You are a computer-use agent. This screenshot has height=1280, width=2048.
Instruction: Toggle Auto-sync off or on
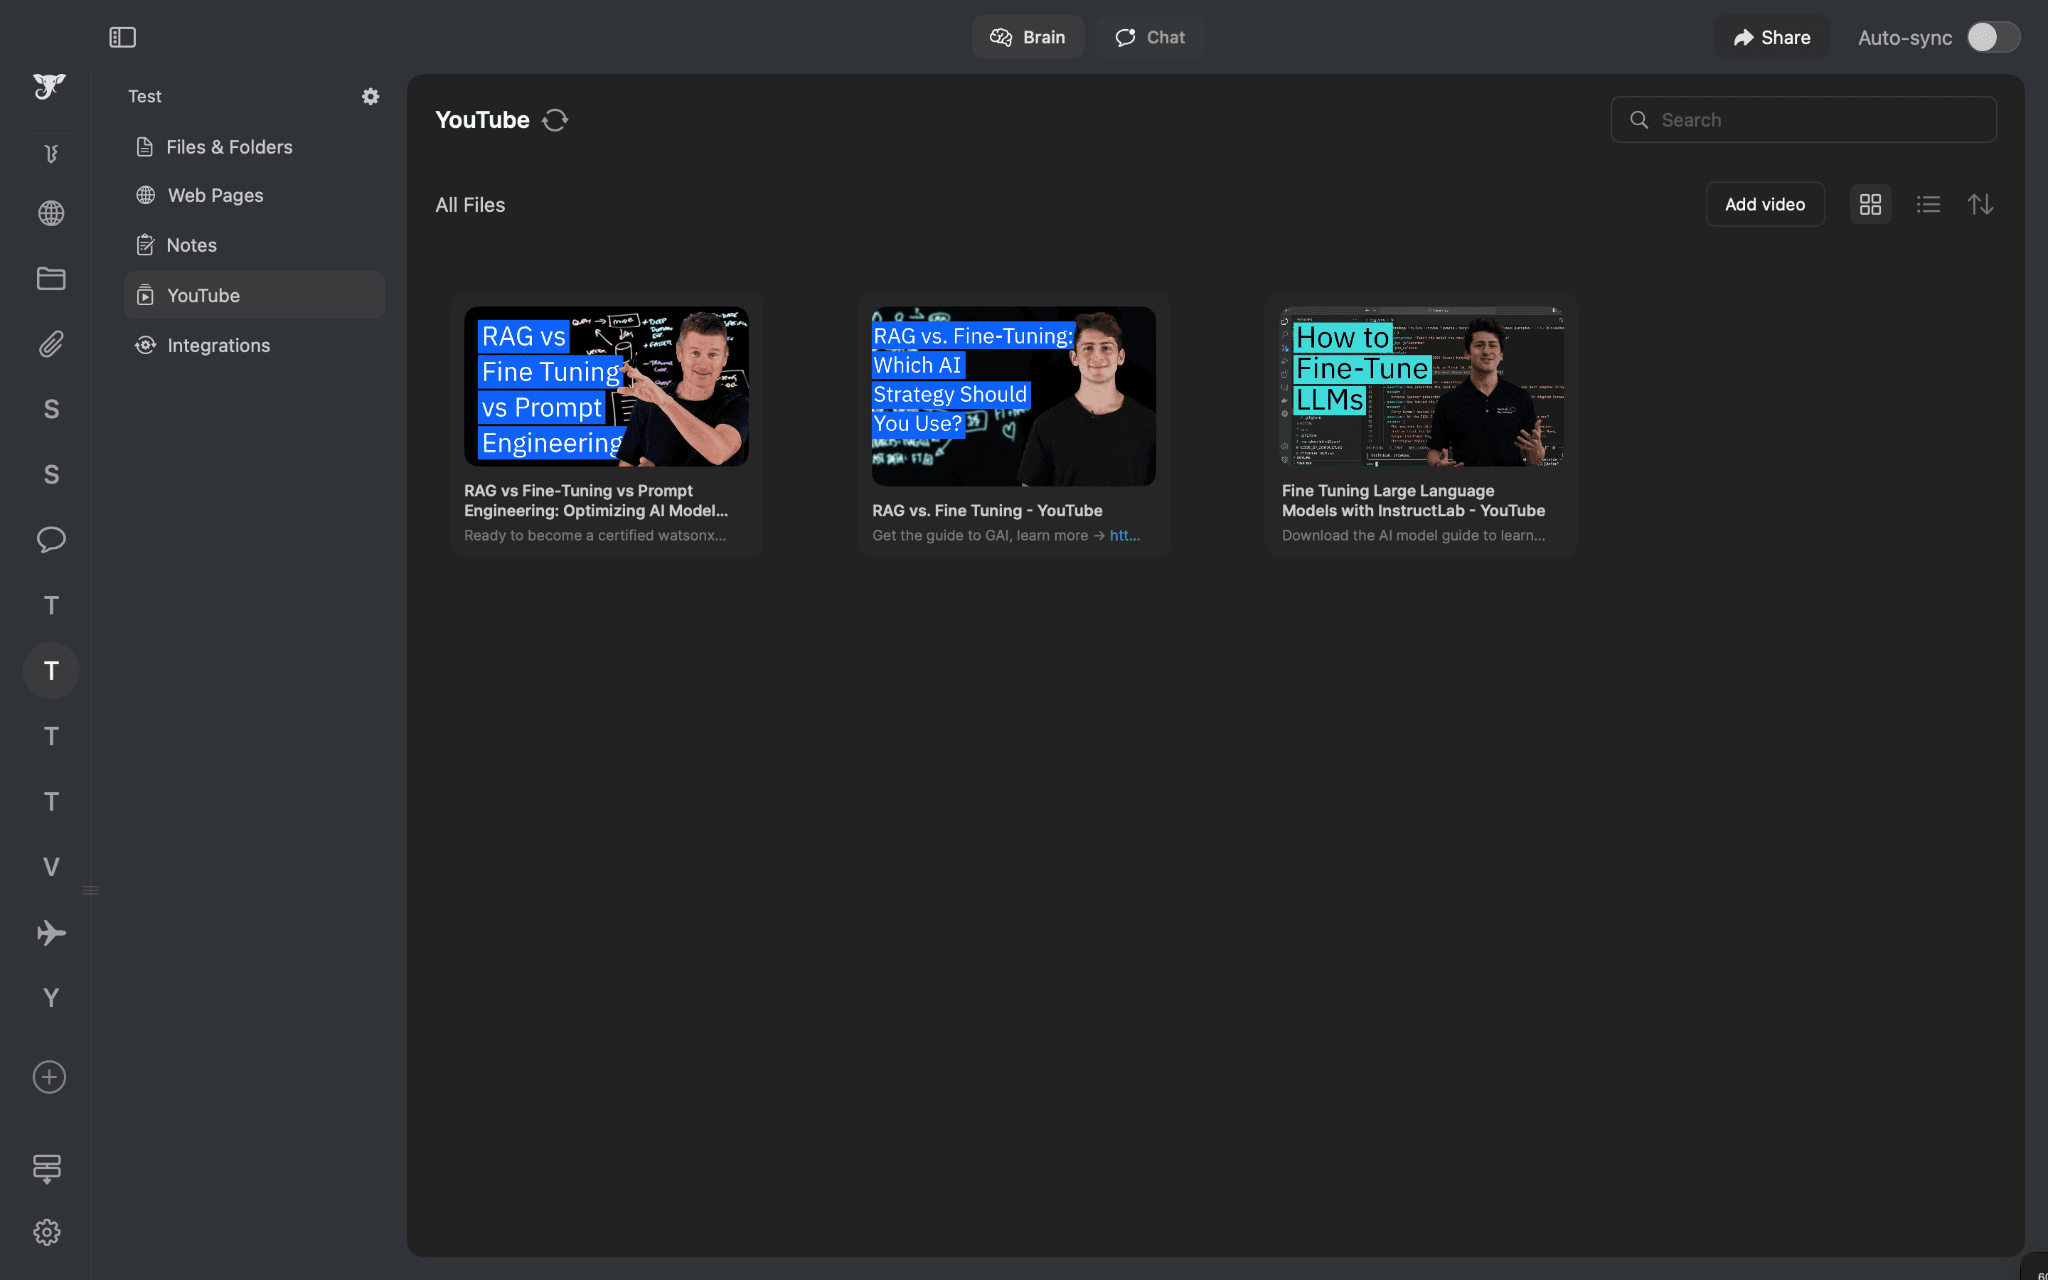click(1991, 37)
